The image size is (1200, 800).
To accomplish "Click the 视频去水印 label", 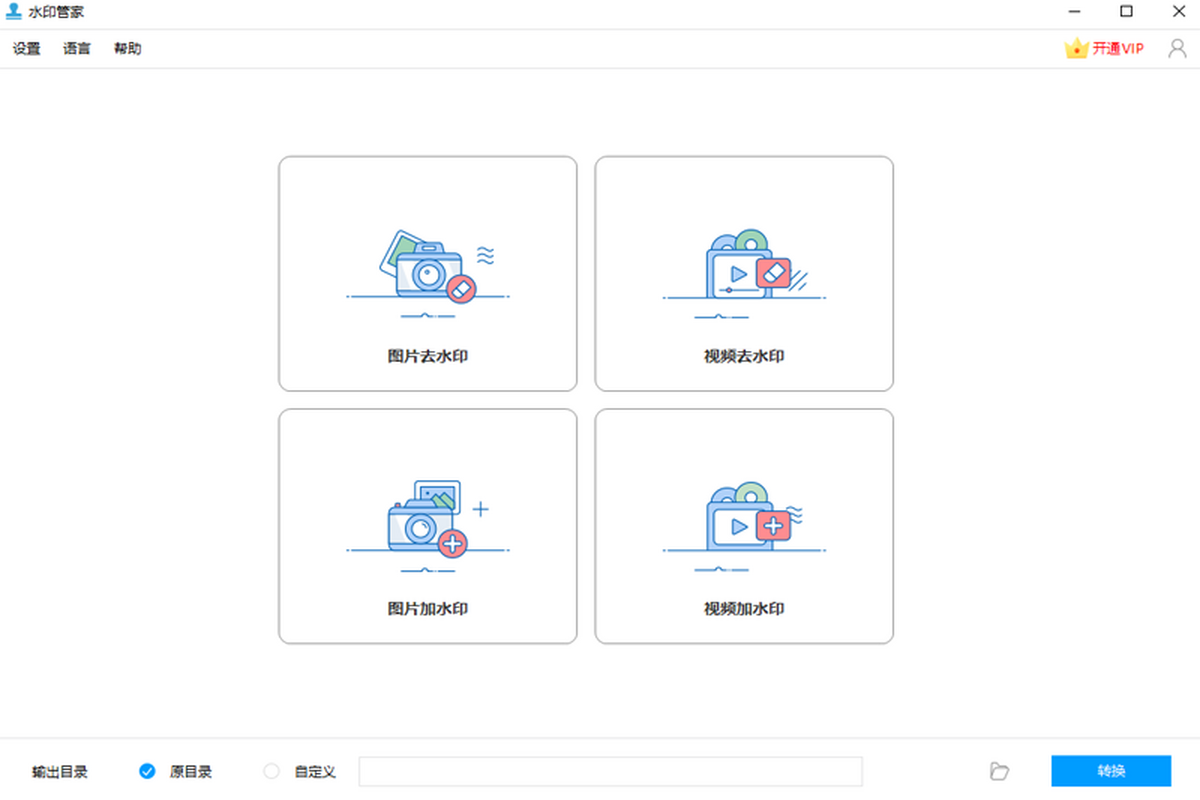I will coord(744,356).
